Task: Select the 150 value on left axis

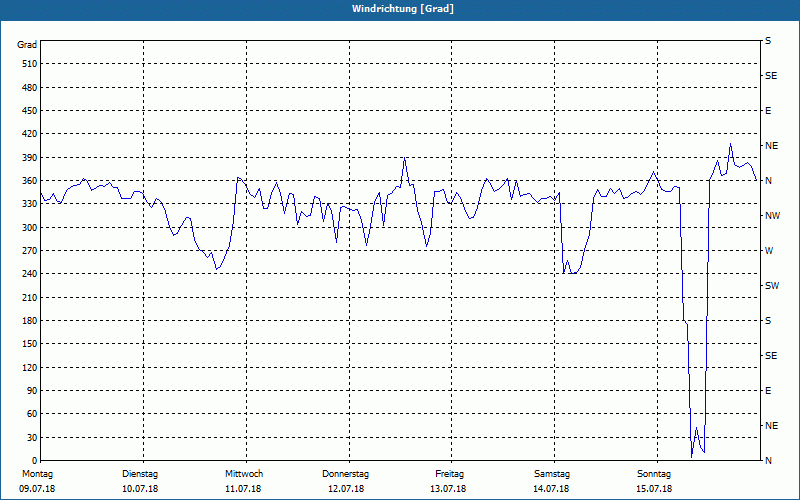Action: point(30,344)
